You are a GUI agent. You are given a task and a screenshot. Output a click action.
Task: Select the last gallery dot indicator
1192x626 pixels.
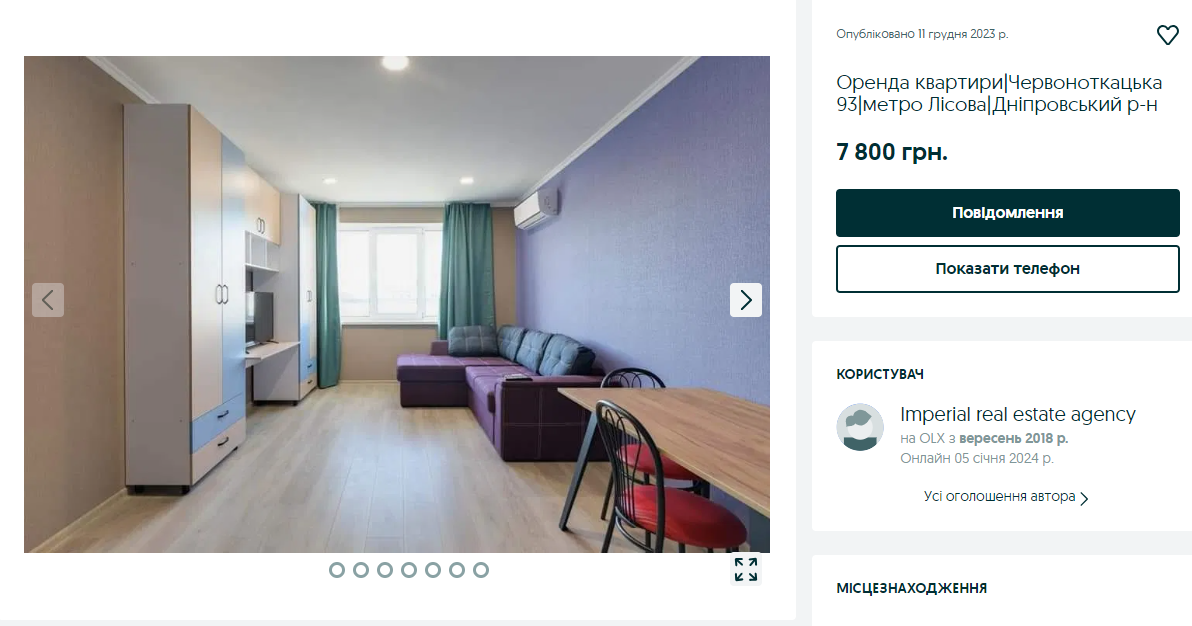[x=480, y=570]
